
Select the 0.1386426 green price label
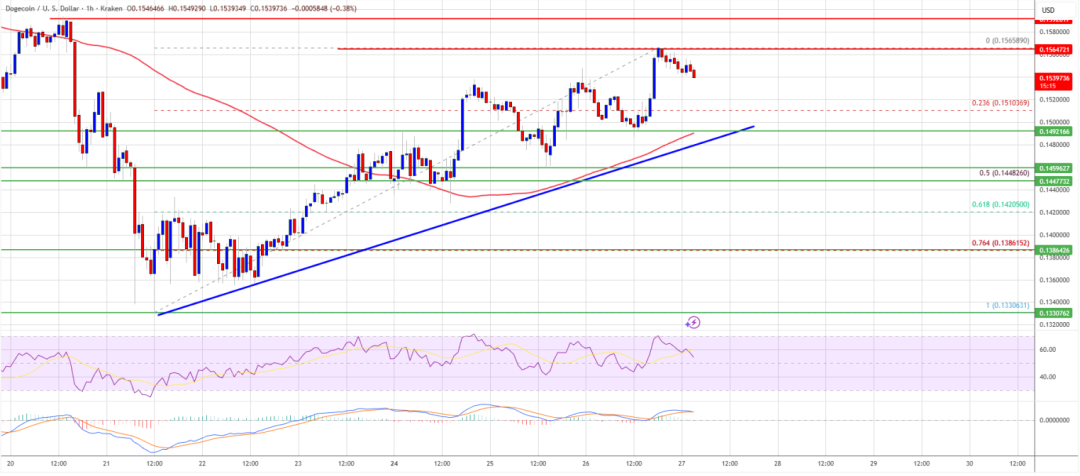point(1055,250)
